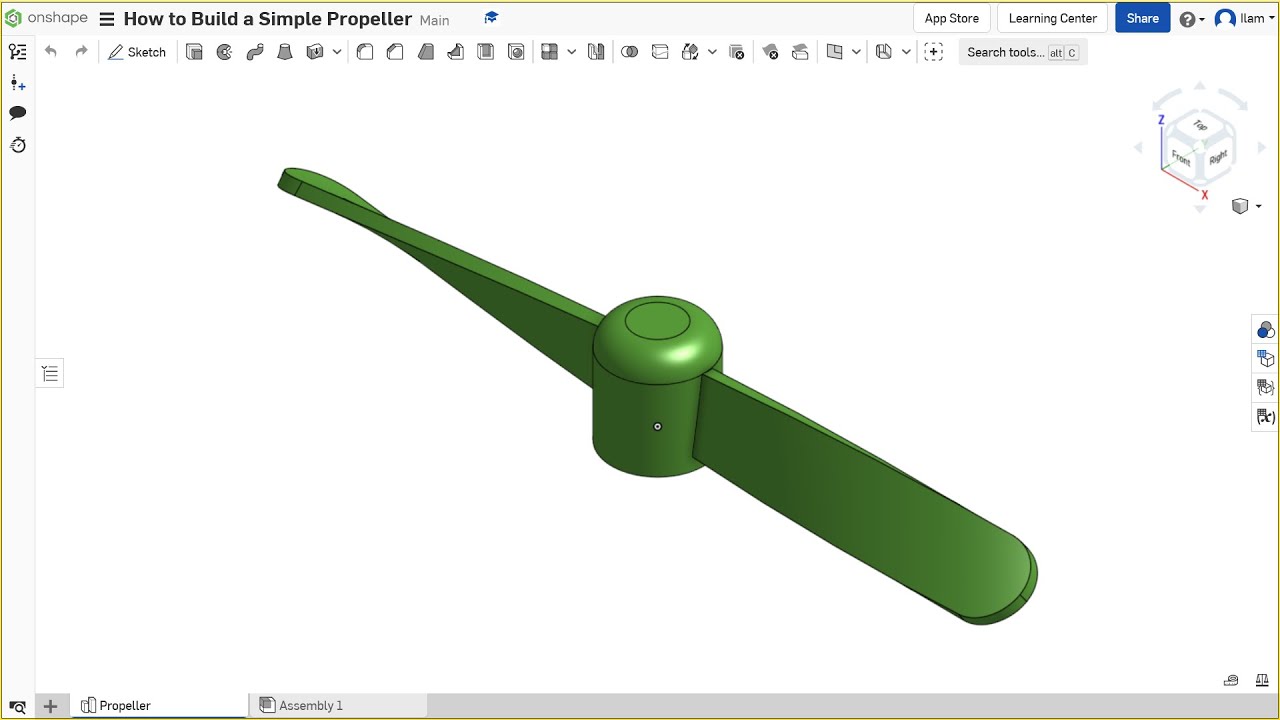
Task: Select the Delete part tool
Action: tap(737, 52)
